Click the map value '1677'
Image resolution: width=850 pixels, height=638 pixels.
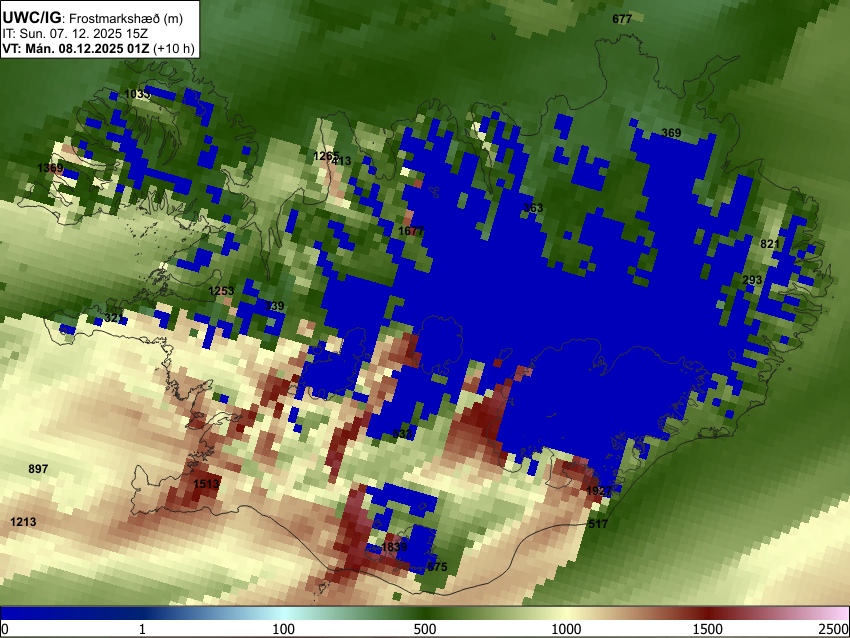411,231
